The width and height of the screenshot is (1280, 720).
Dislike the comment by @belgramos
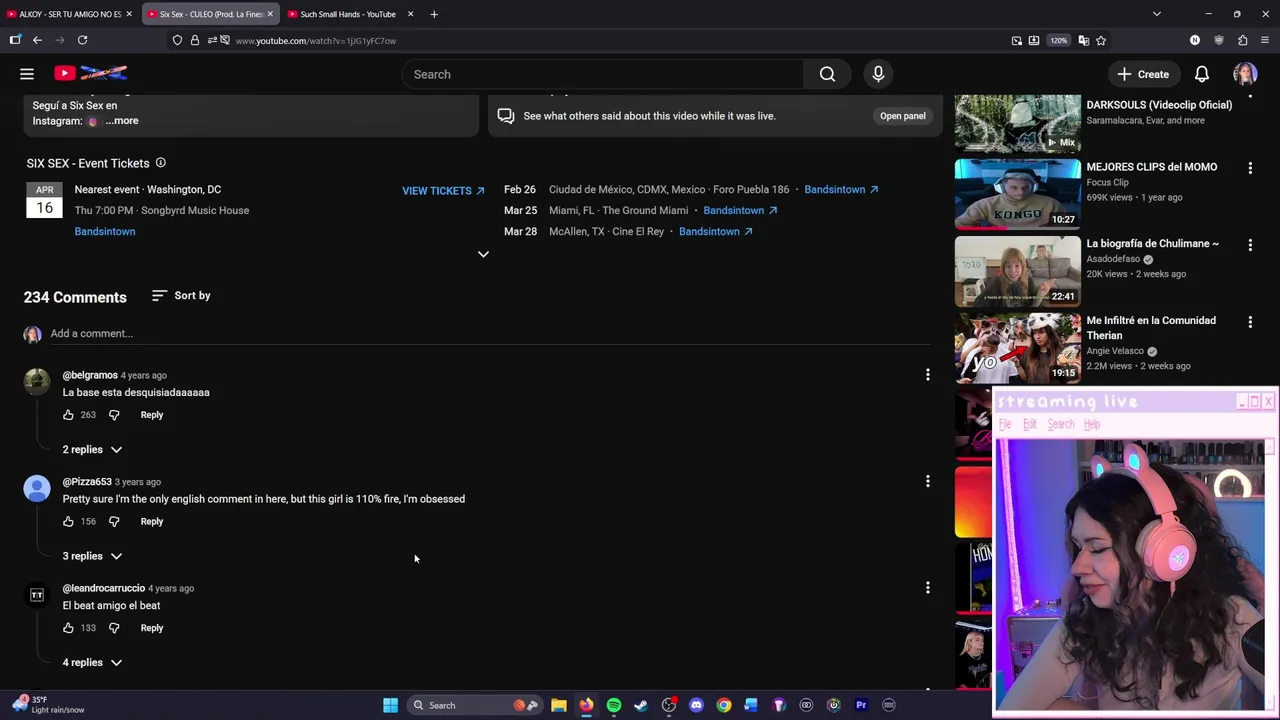point(114,415)
